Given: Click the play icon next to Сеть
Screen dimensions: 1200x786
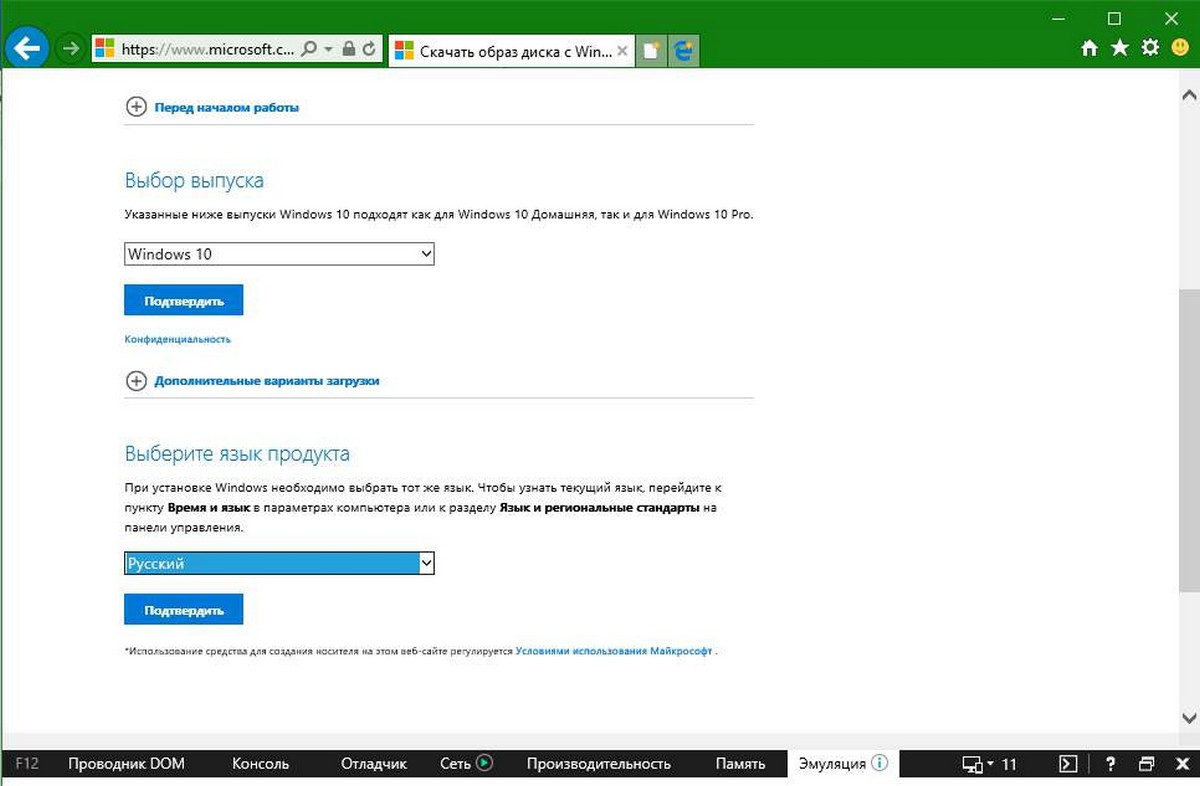Looking at the screenshot, I should (484, 763).
